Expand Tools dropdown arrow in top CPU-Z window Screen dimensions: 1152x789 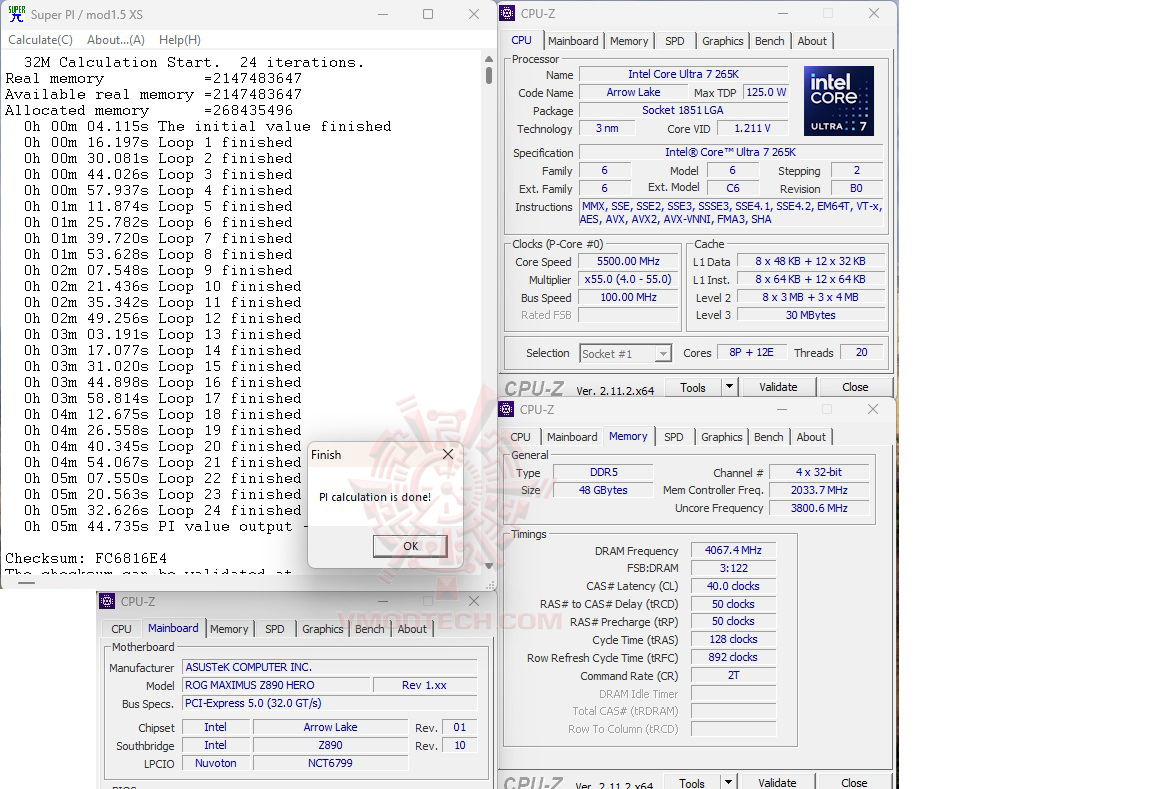coord(729,386)
